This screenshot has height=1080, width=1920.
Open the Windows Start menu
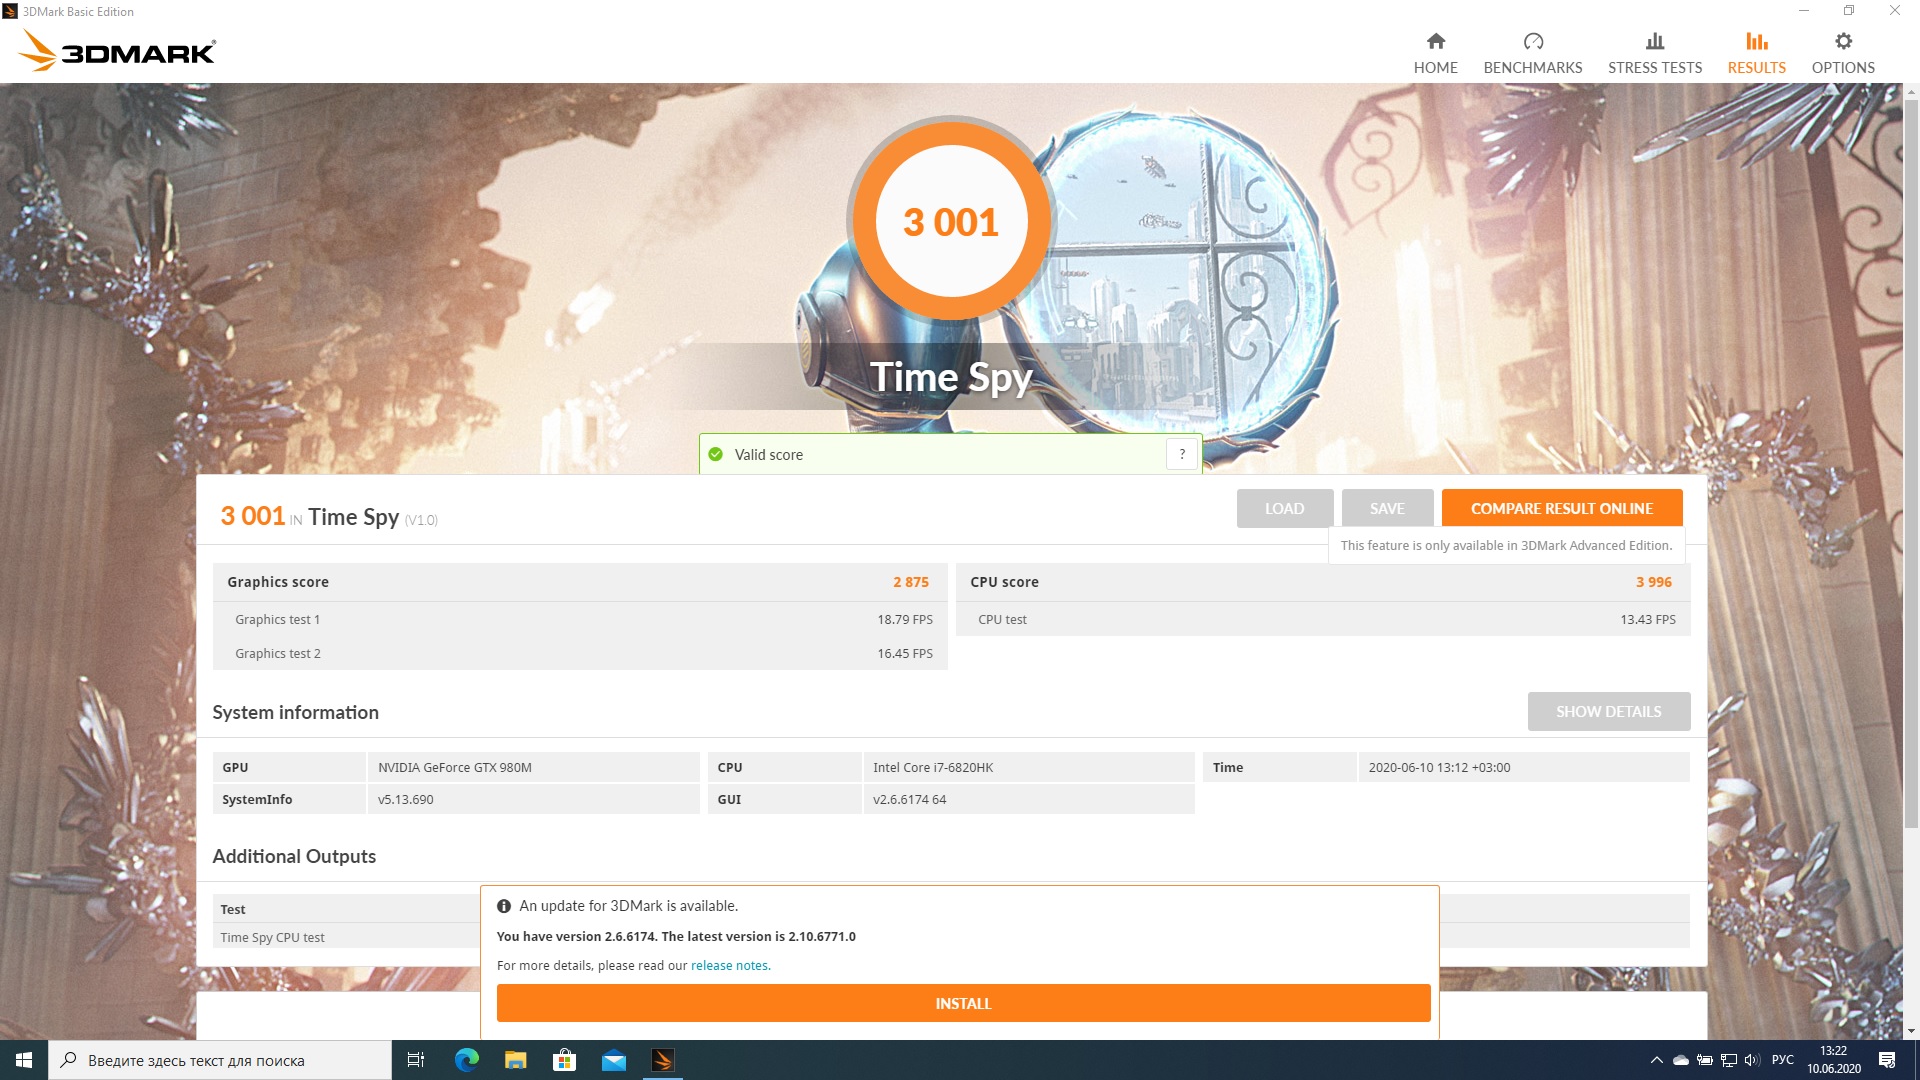(x=24, y=1060)
